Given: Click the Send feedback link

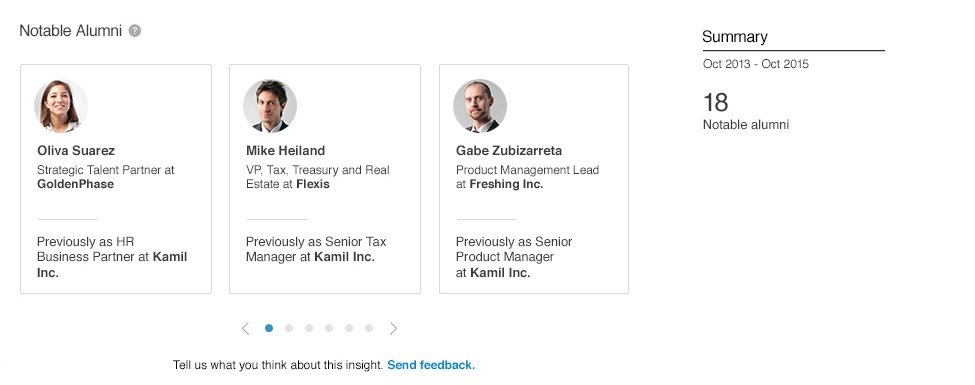Looking at the screenshot, I should (x=431, y=365).
